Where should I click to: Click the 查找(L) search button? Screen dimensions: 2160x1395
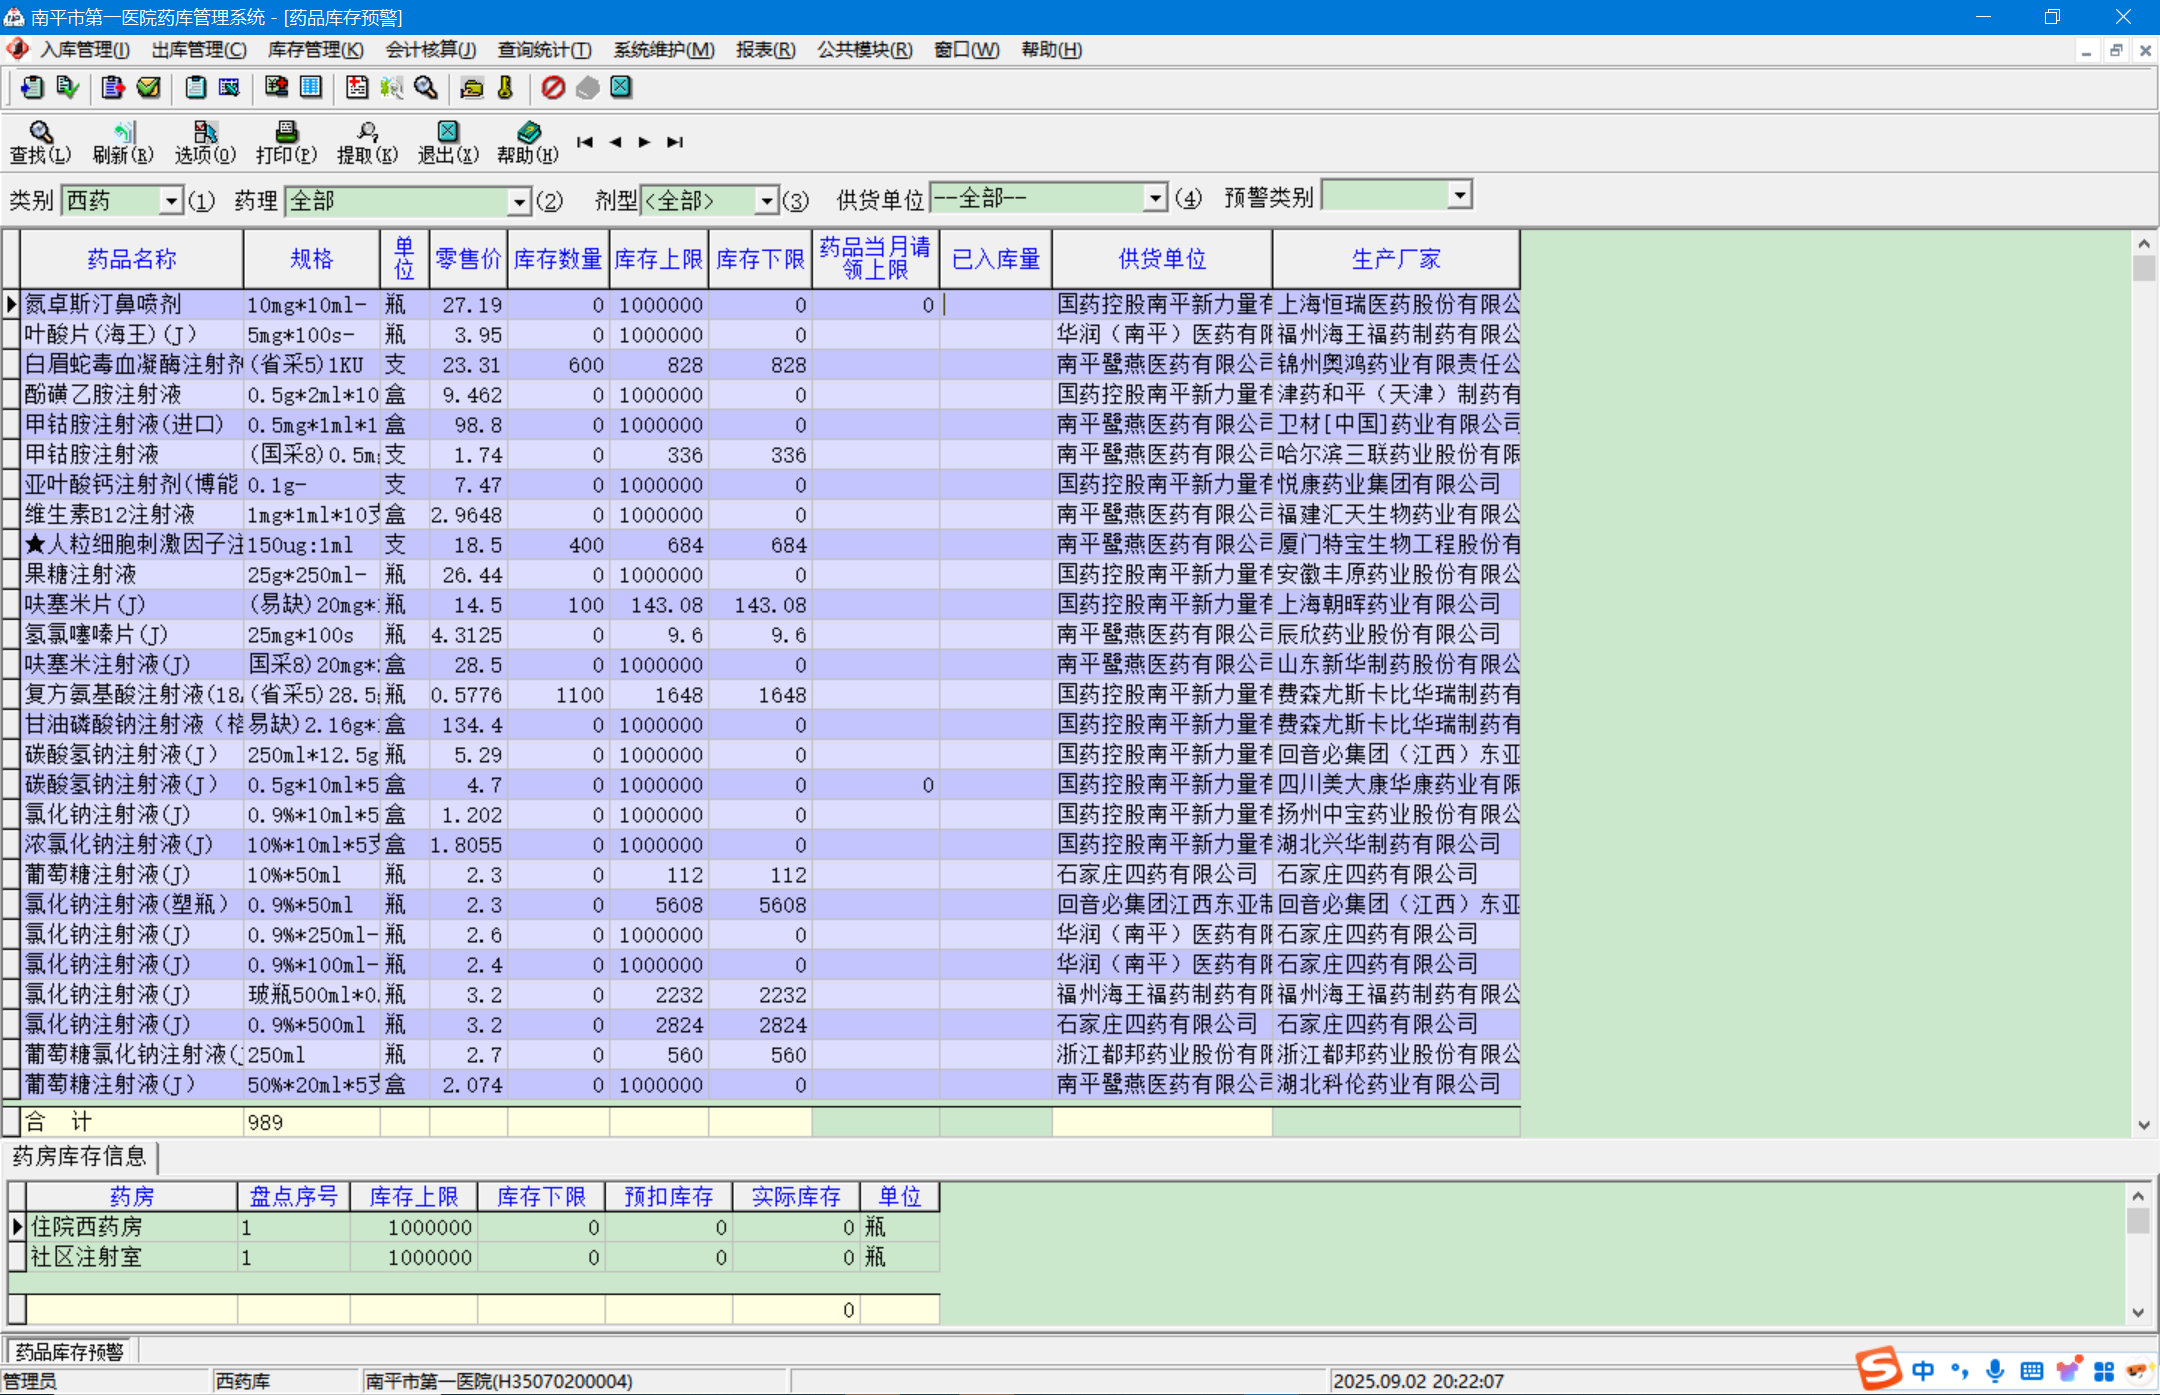40,141
